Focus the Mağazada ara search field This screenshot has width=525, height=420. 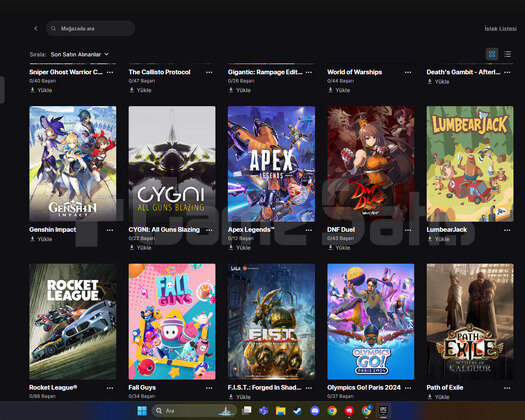point(90,28)
